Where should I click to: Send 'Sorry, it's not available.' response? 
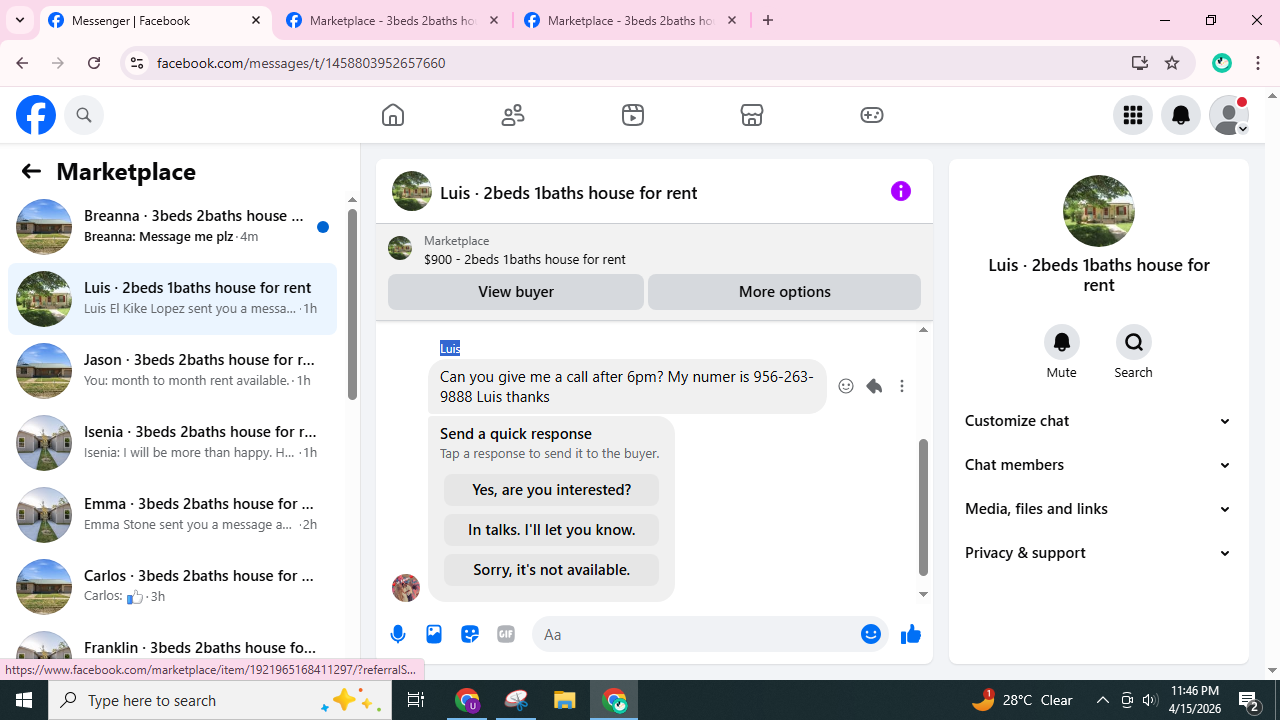[x=551, y=570]
